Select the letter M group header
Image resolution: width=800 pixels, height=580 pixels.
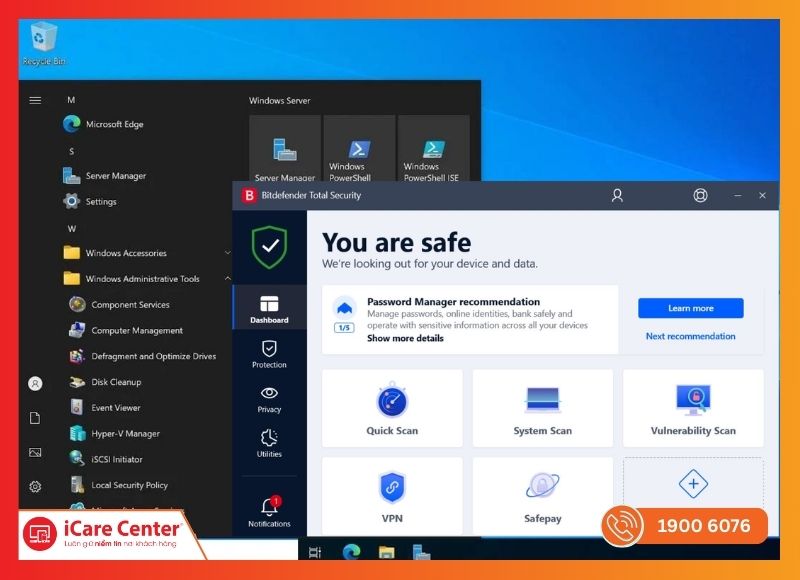click(71, 100)
